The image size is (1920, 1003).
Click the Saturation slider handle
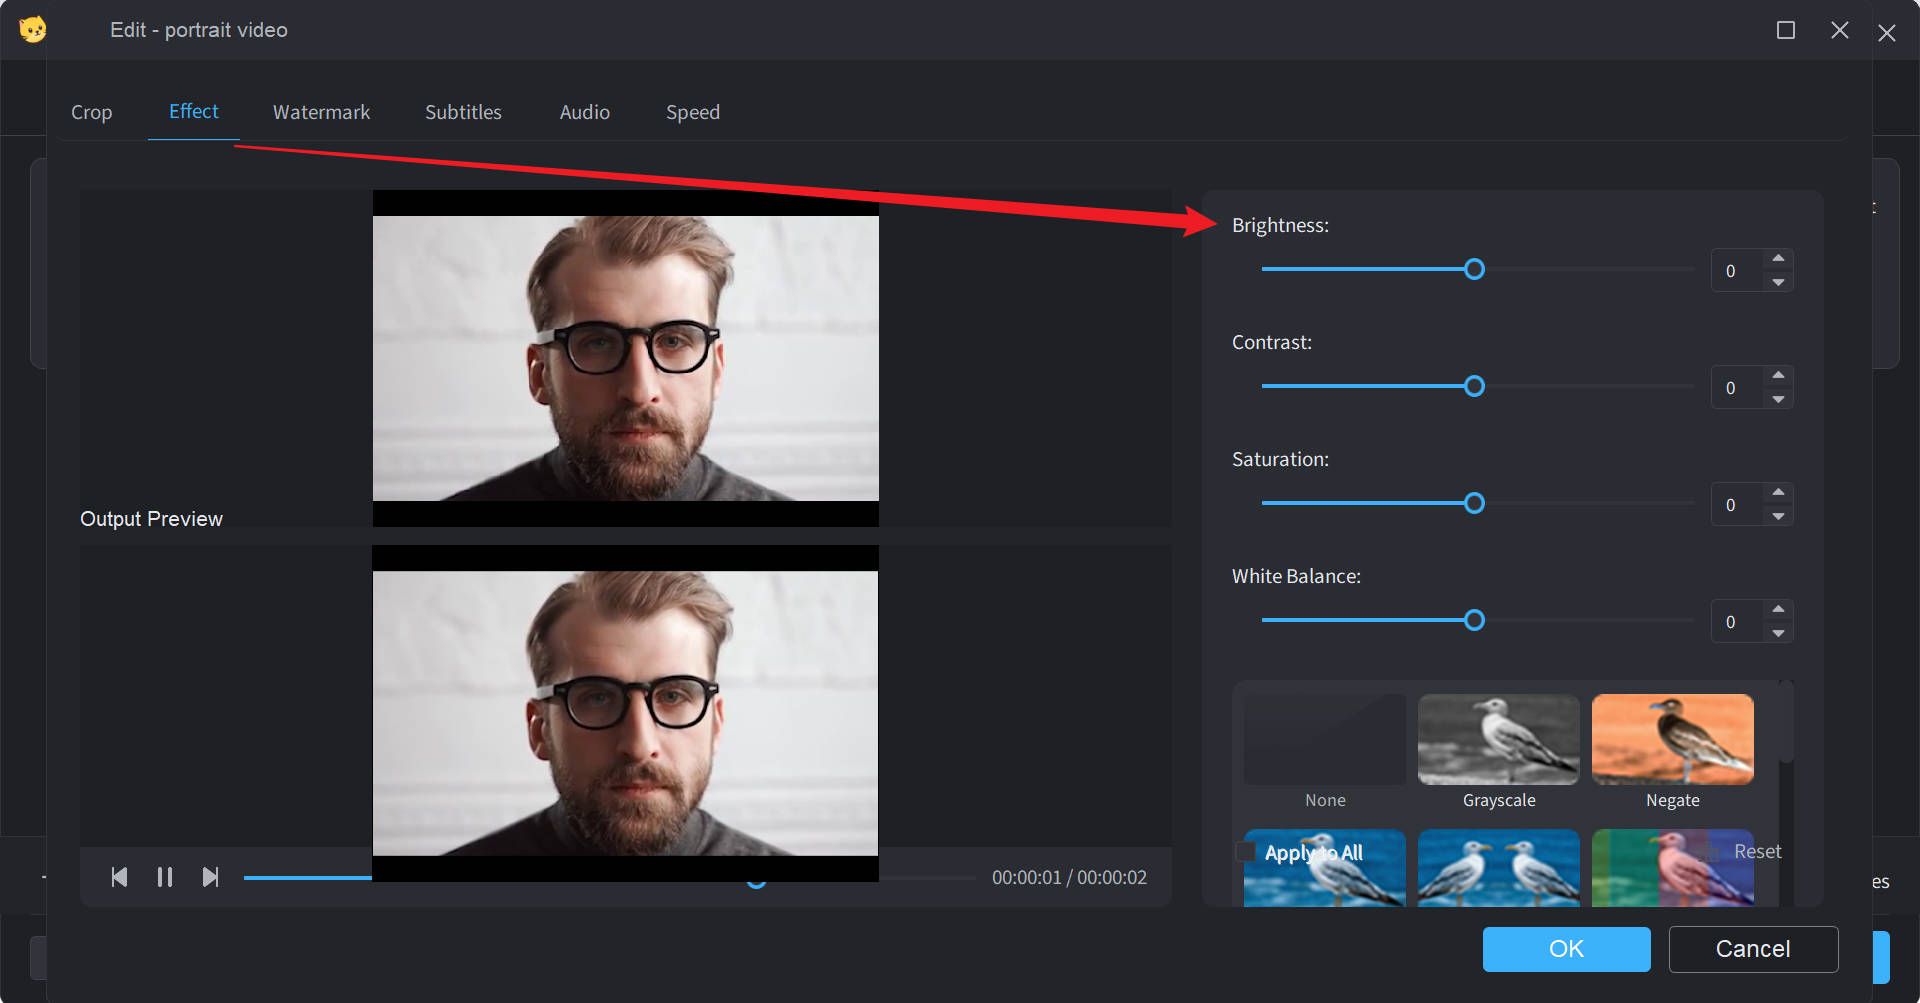click(x=1474, y=503)
